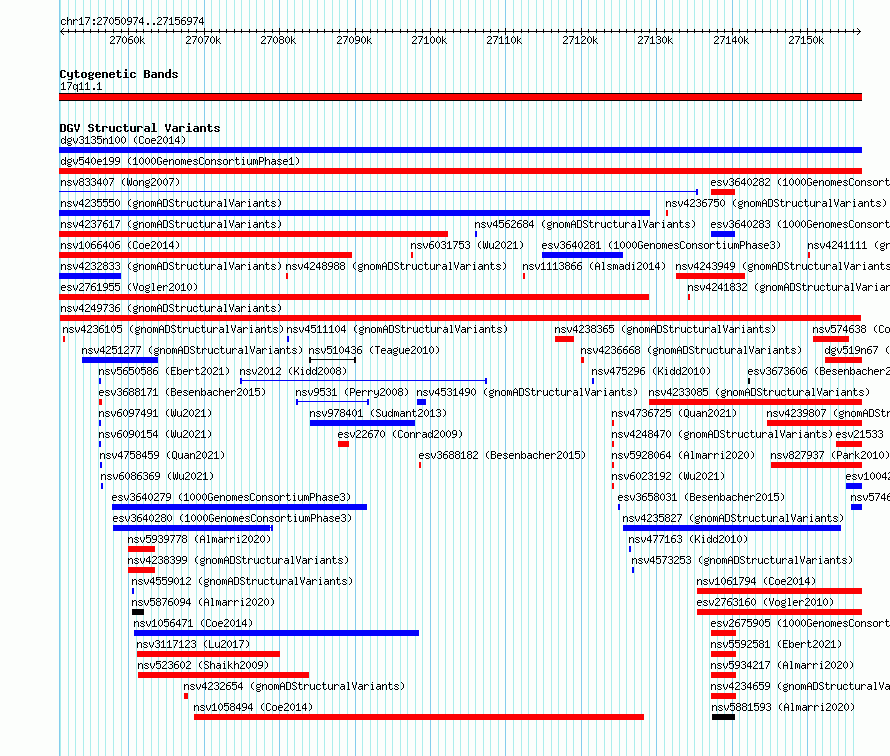This screenshot has height=756, width=890.
Task: Click the chr17:27050974..27156974 region label
Action: pyautogui.click(x=132, y=22)
